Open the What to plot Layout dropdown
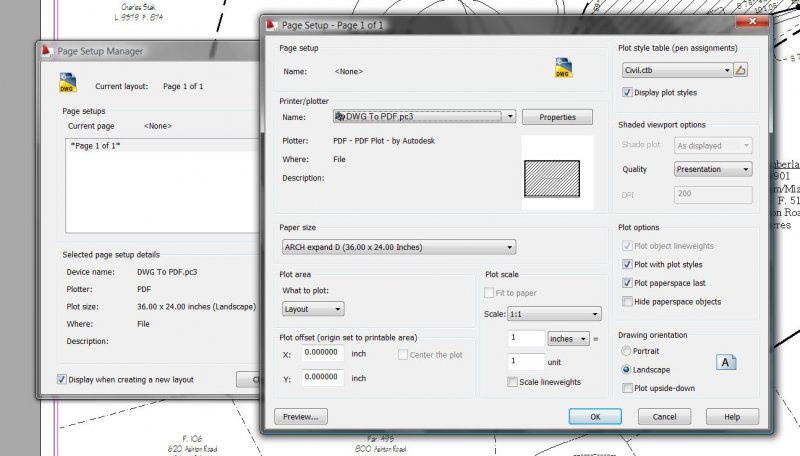The width and height of the screenshot is (800, 456). [313, 309]
